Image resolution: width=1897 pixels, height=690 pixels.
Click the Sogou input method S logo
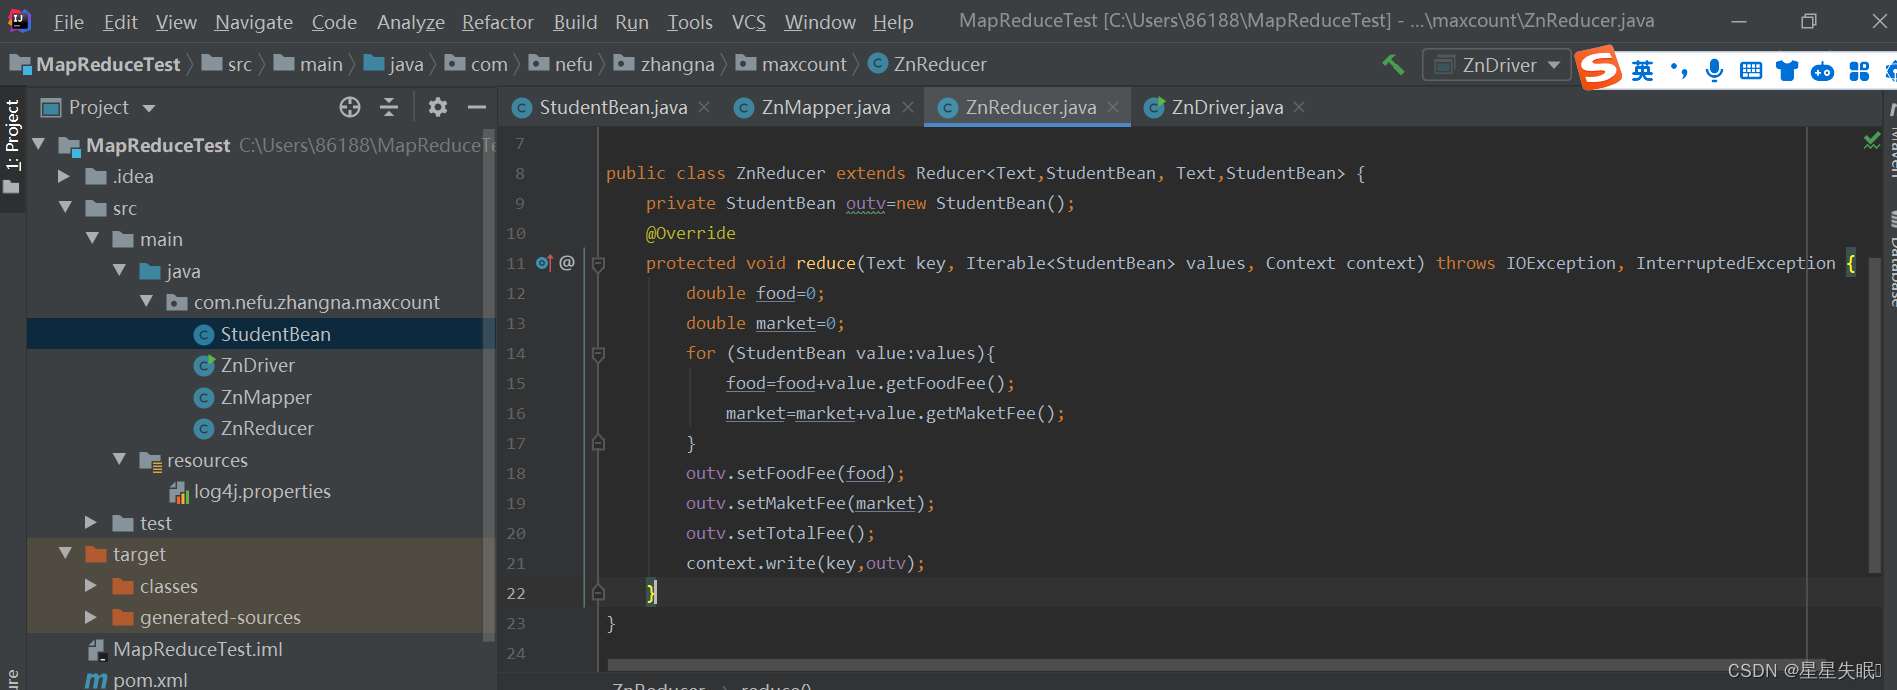(x=1598, y=68)
